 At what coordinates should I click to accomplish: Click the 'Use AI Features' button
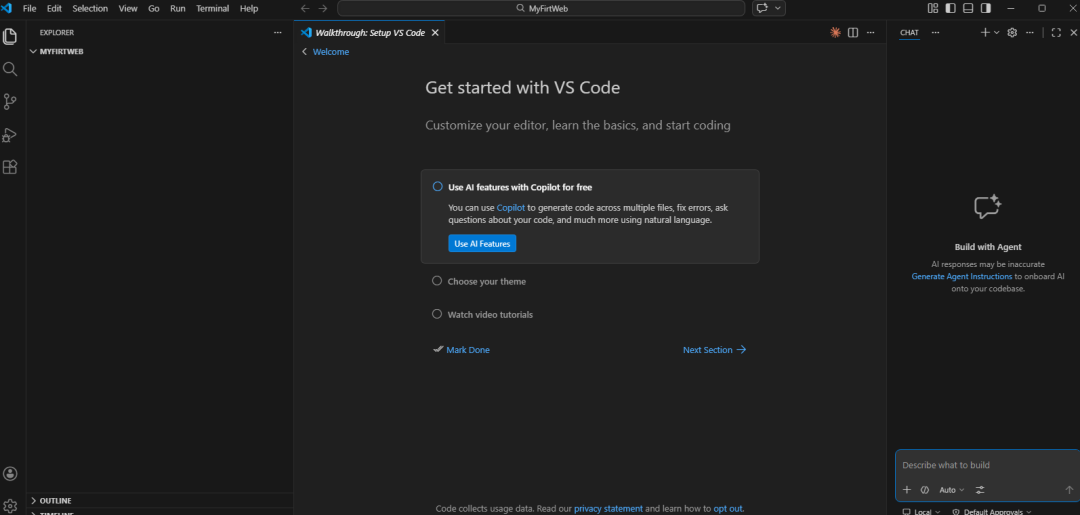click(482, 243)
